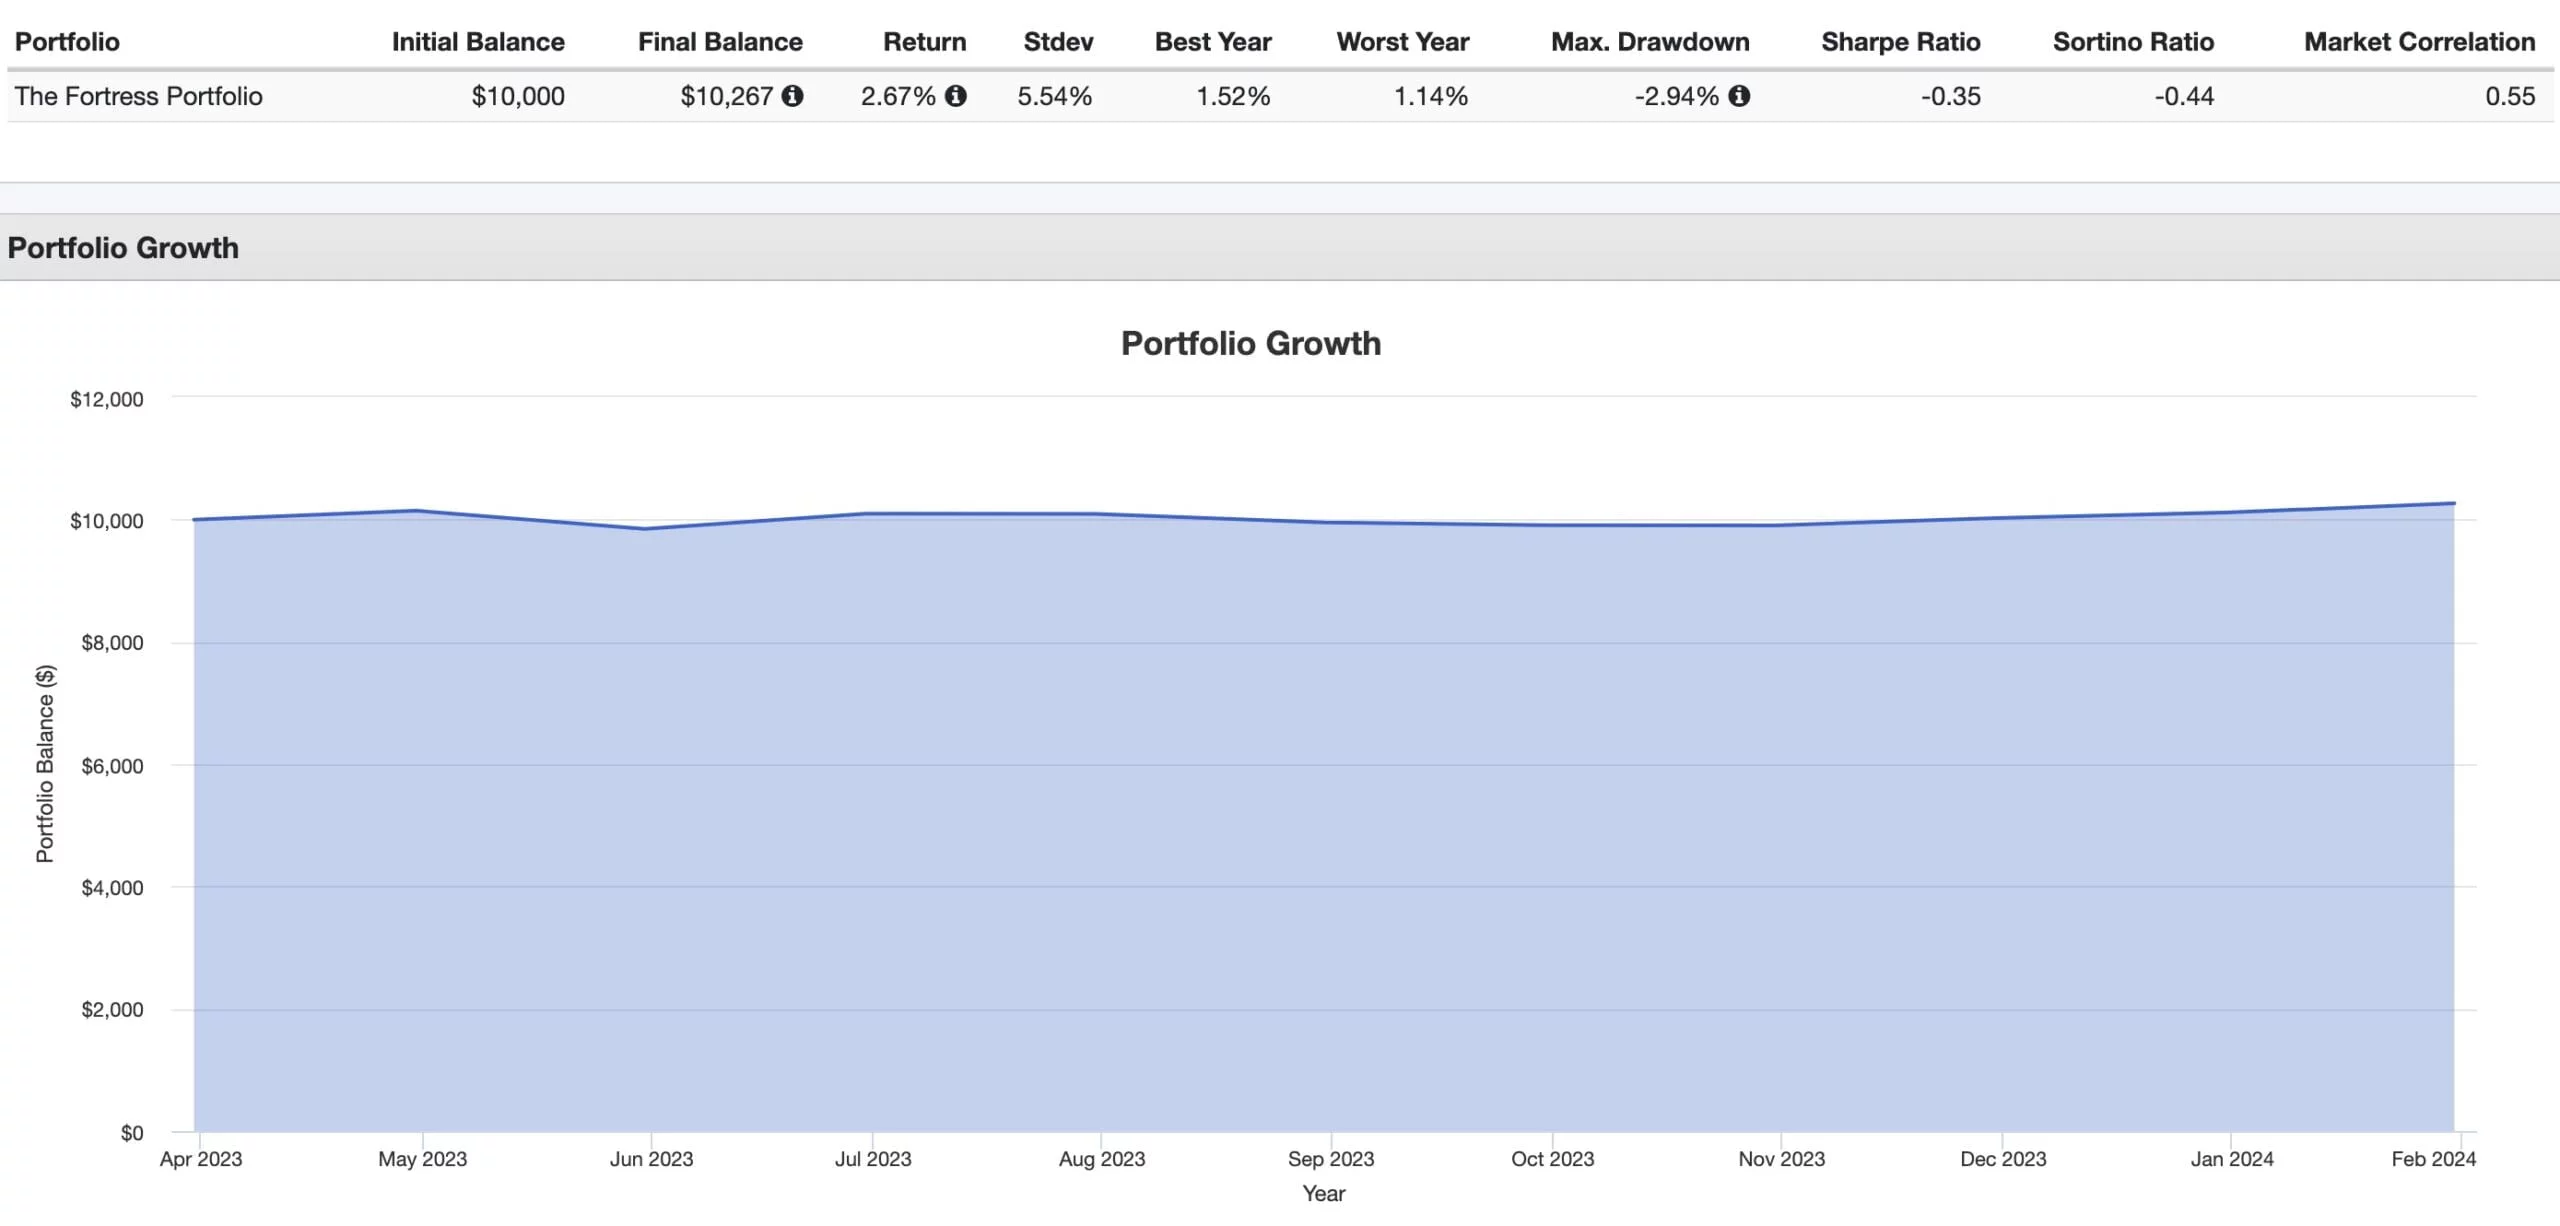Select the Portfolio column header
The image size is (2560, 1226).
(x=67, y=42)
